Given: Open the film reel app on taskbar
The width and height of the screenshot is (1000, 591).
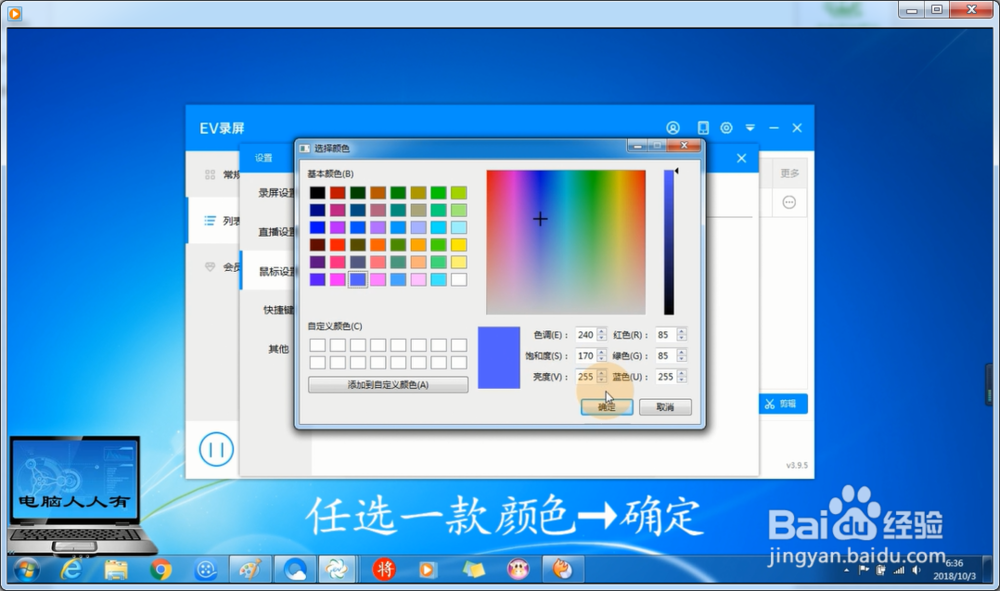Looking at the screenshot, I should pyautogui.click(x=206, y=569).
